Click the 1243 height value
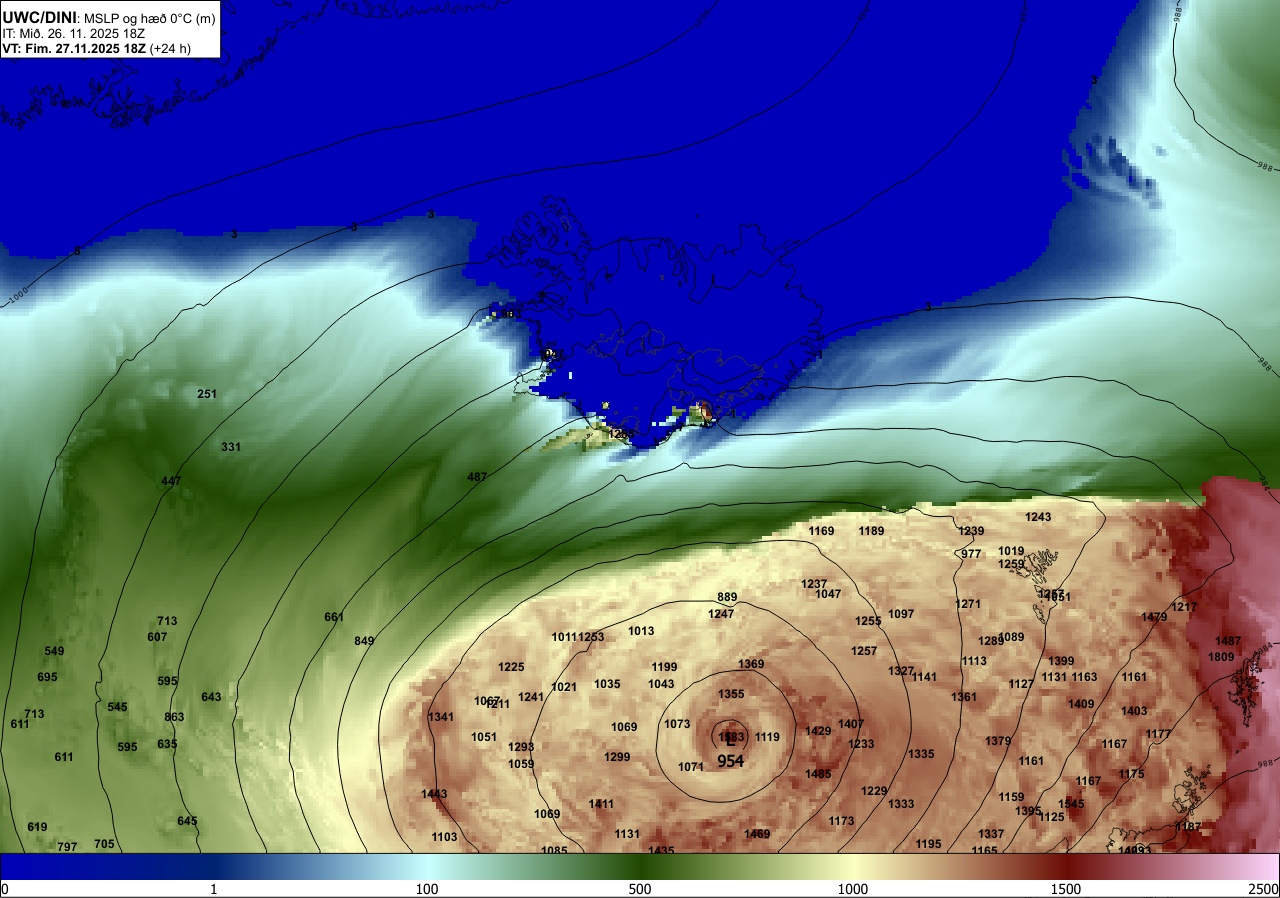The height and width of the screenshot is (898, 1280). (1038, 517)
